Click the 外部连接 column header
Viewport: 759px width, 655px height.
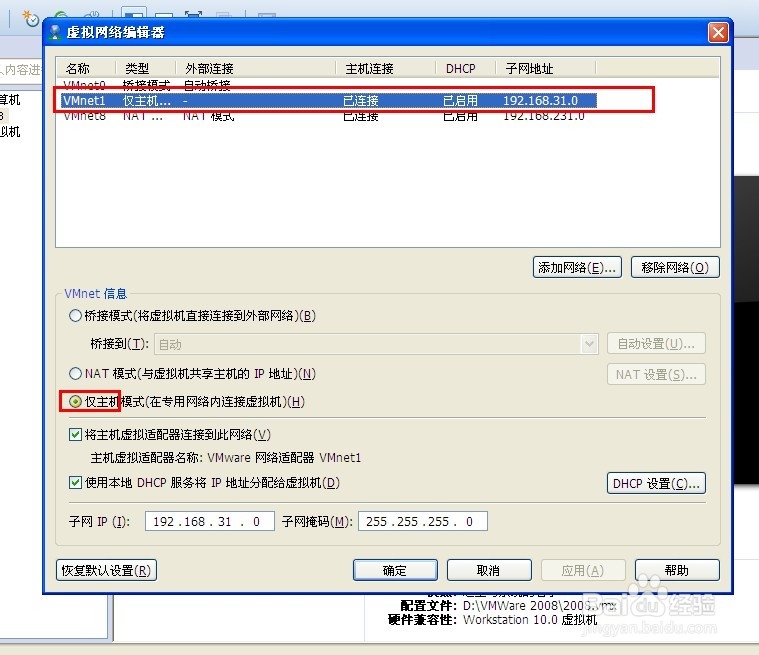255,68
